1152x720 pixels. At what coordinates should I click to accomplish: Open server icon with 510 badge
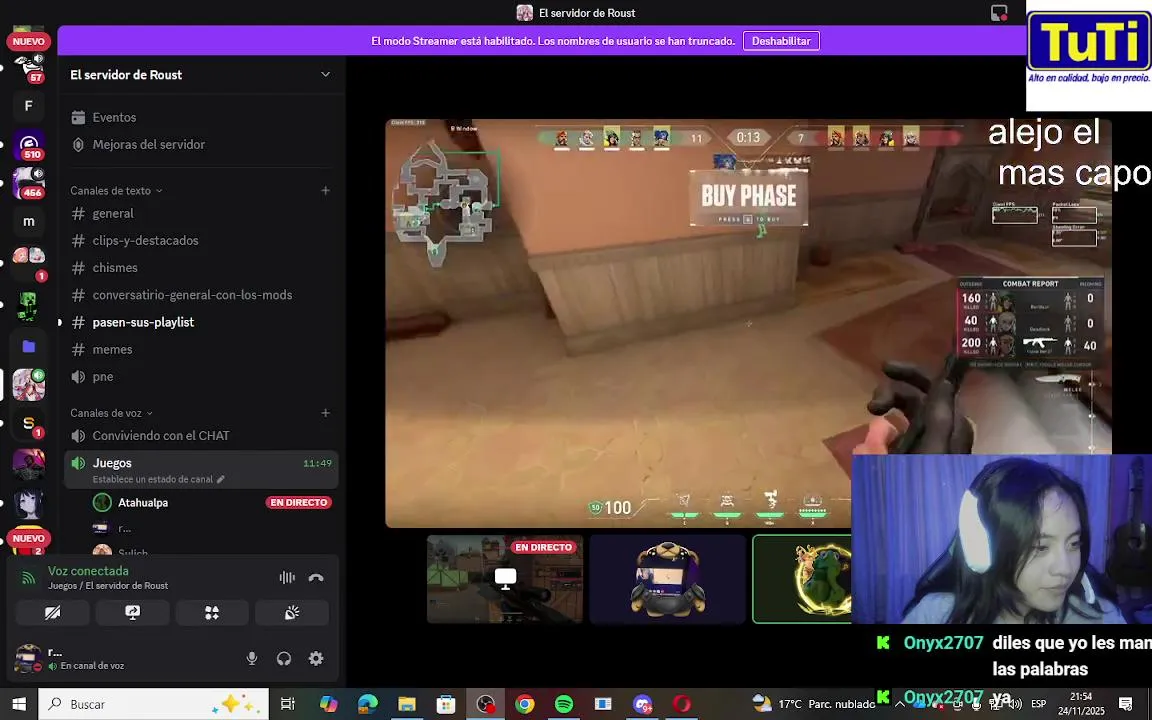click(x=29, y=145)
